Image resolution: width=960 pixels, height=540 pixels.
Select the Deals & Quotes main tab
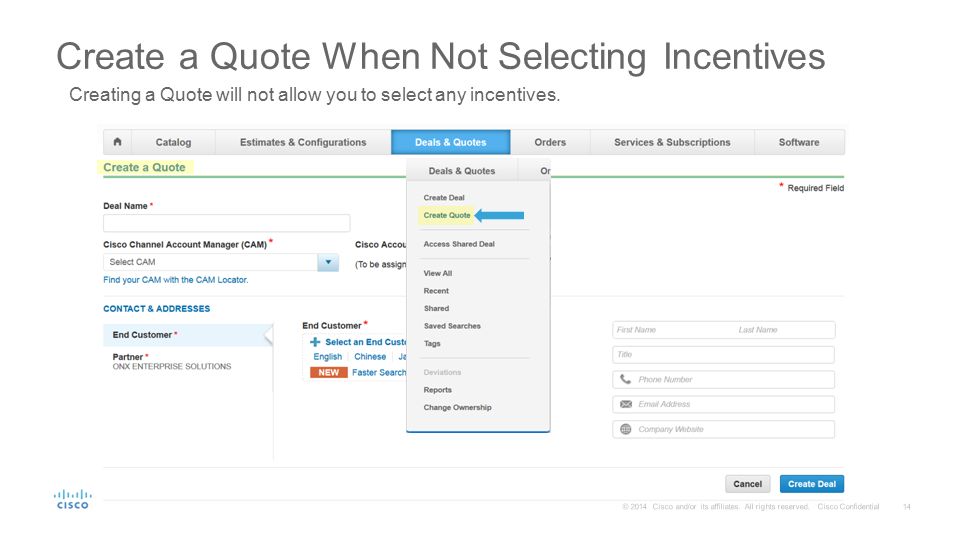451,142
